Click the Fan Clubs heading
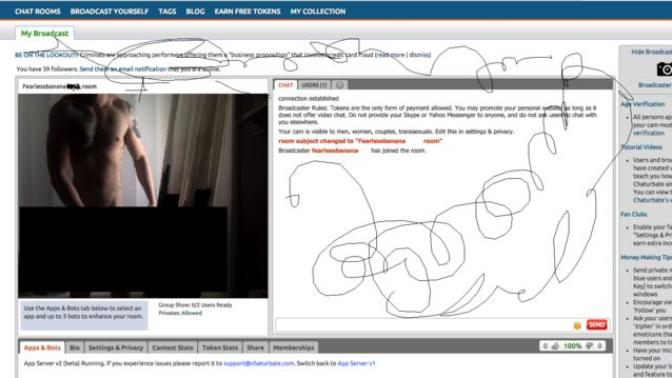Screen dimensions: 672x378 click(x=633, y=214)
